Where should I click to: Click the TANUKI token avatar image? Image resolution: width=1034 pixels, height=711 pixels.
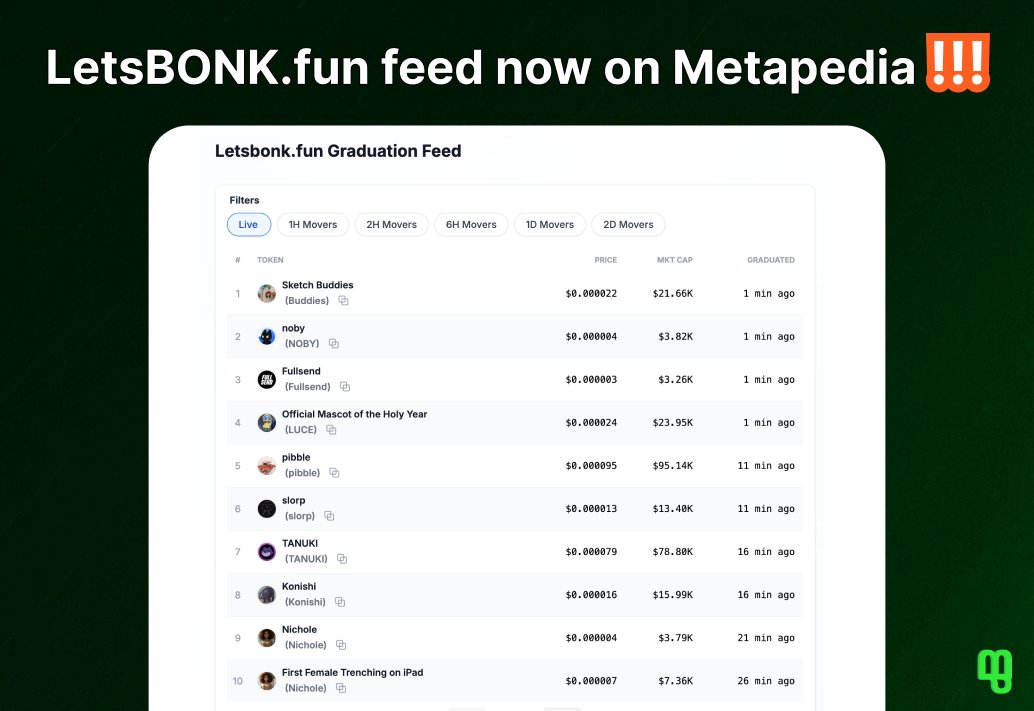tap(266, 551)
